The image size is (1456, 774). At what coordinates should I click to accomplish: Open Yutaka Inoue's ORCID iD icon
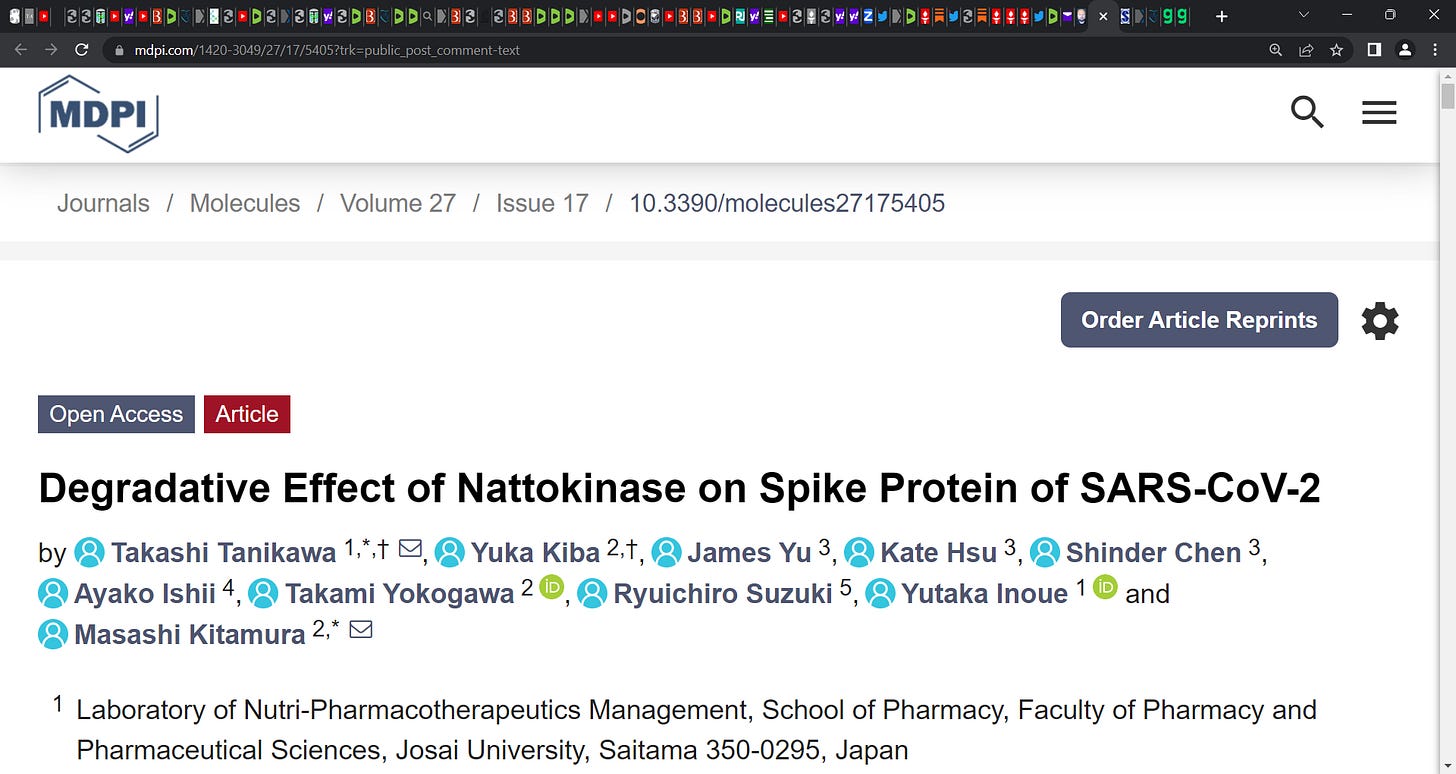click(x=1105, y=587)
